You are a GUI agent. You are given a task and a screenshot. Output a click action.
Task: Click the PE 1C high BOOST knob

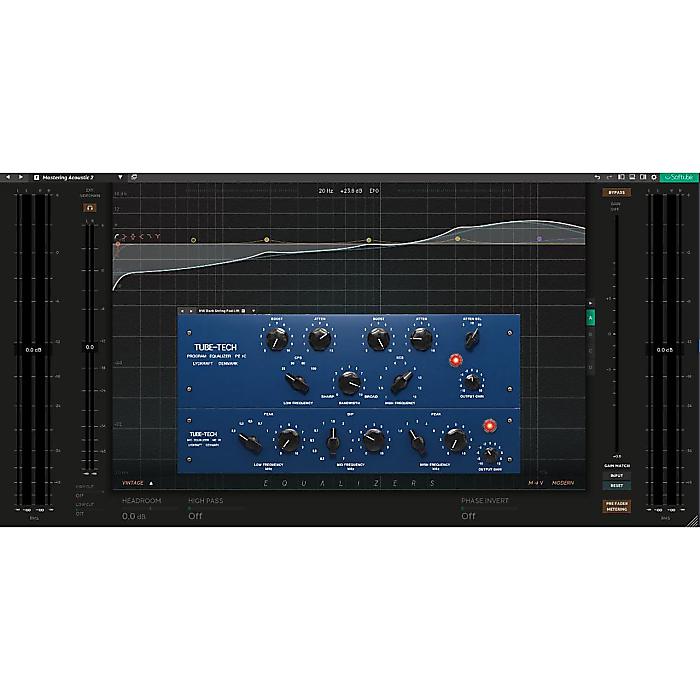point(379,338)
